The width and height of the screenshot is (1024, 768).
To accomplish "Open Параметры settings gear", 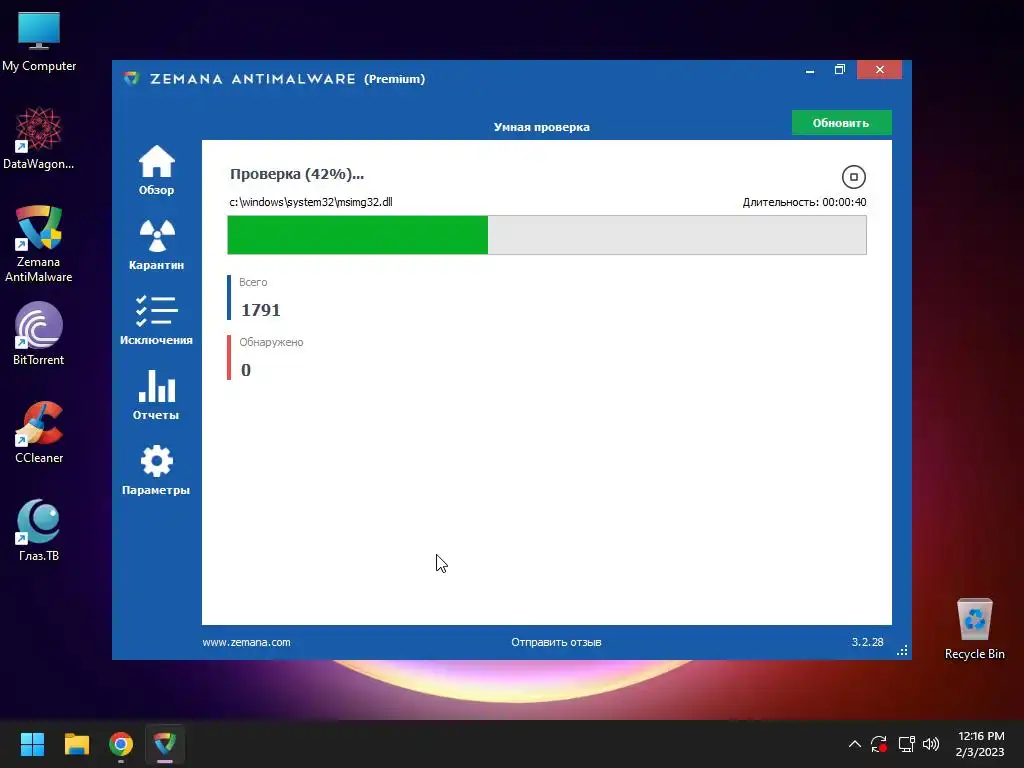I will [156, 470].
